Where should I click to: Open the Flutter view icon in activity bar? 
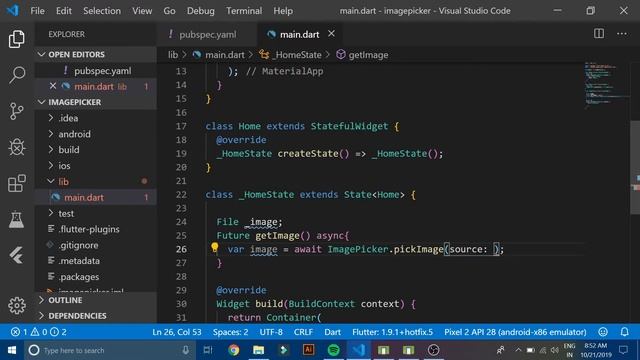pyautogui.click(x=16, y=256)
